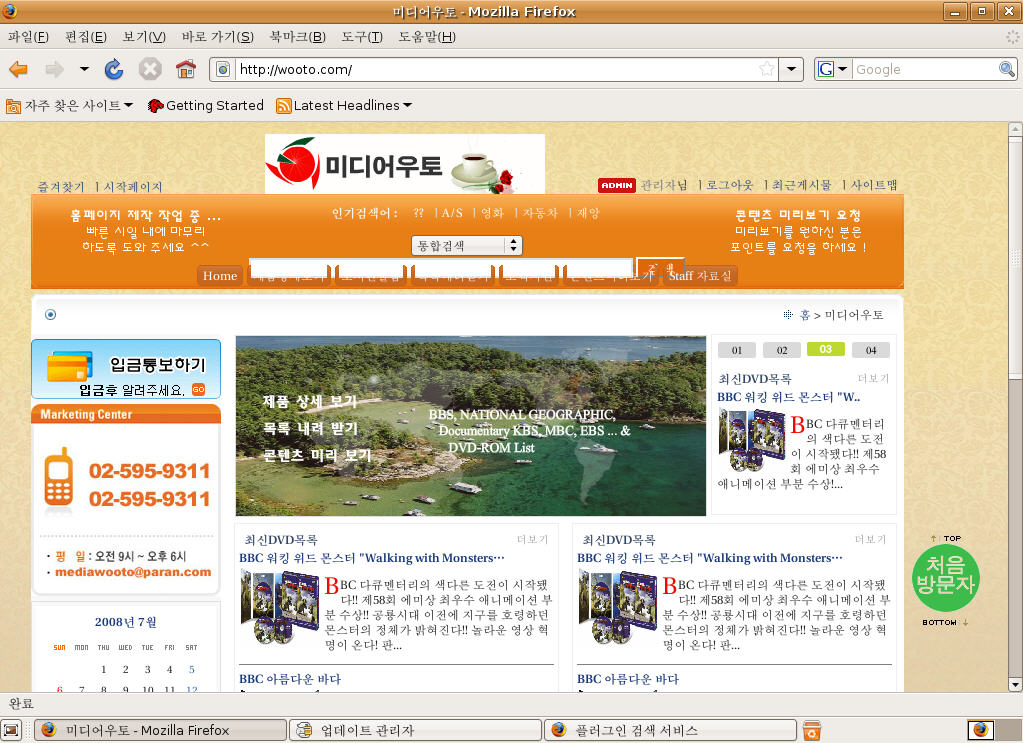Viewport: 1023px width, 743px height.
Task: Expand the URL history dropdown arrow
Action: click(791, 69)
